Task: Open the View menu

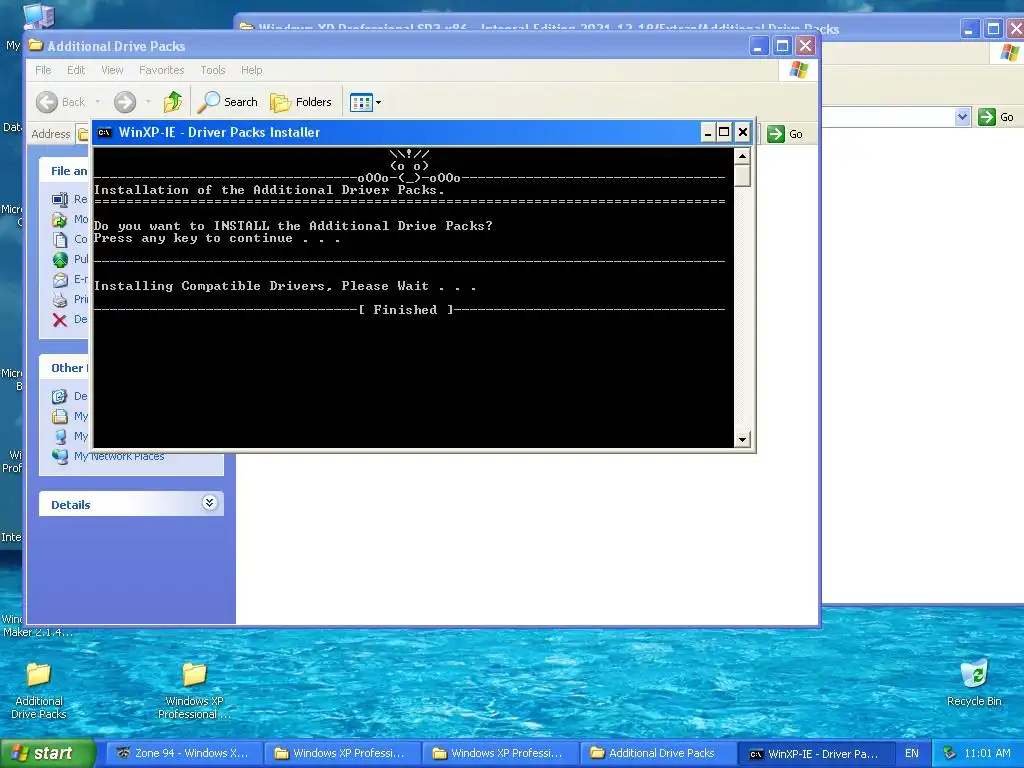Action: tap(112, 70)
